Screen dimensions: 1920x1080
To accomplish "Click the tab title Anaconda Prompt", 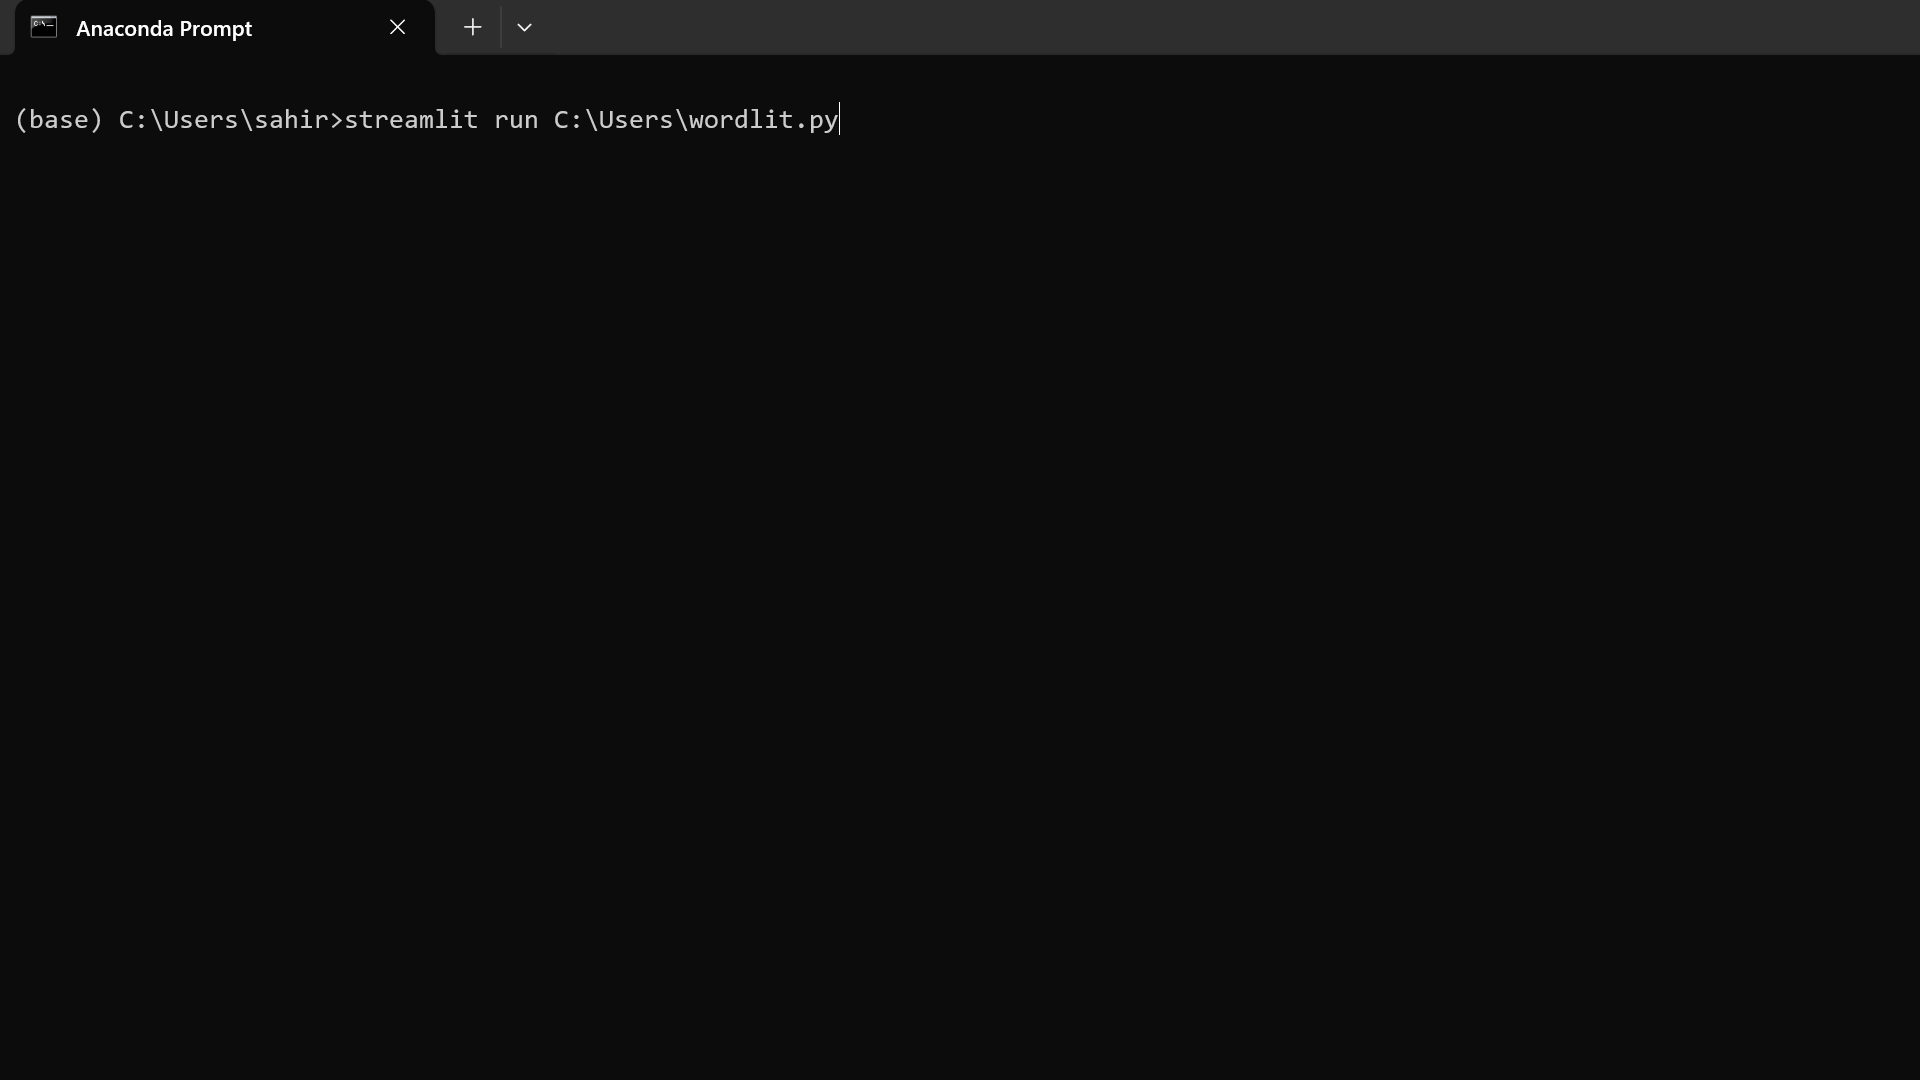I will click(164, 28).
